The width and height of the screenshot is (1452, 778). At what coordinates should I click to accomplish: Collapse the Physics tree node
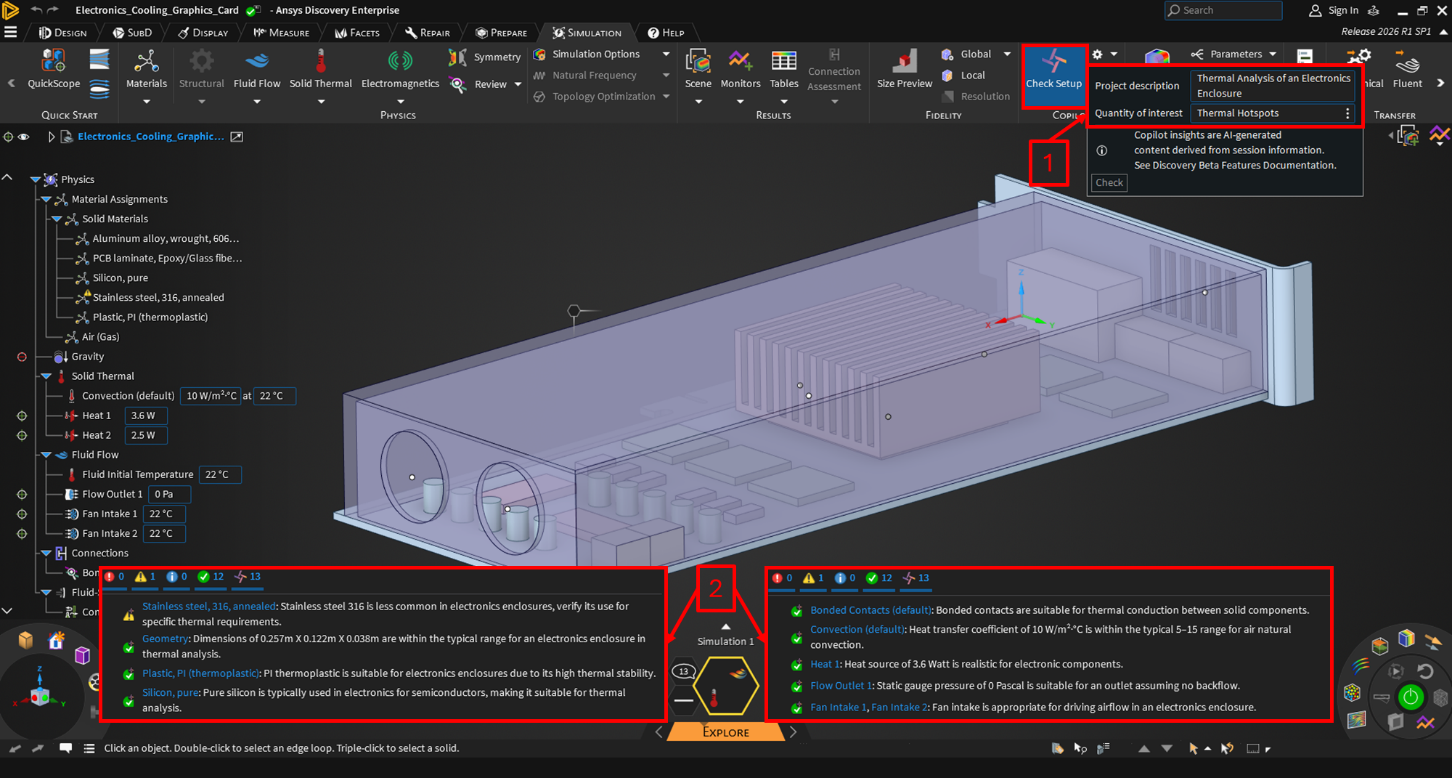point(35,180)
